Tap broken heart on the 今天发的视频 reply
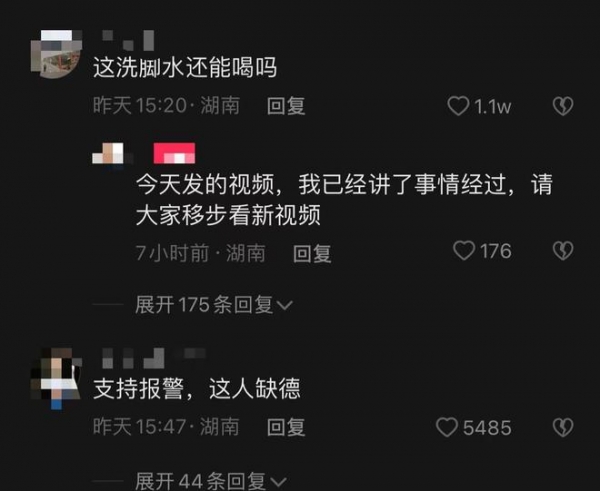Screen dimensions: 600x491 563,251
